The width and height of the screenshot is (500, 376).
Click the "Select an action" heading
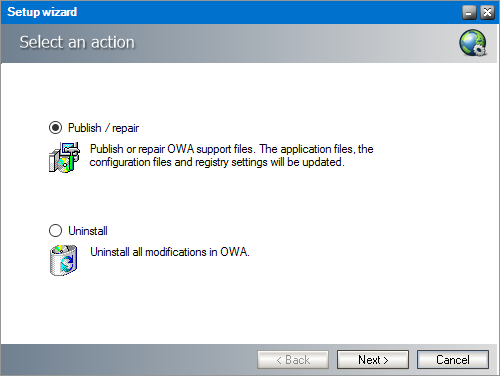click(x=77, y=42)
